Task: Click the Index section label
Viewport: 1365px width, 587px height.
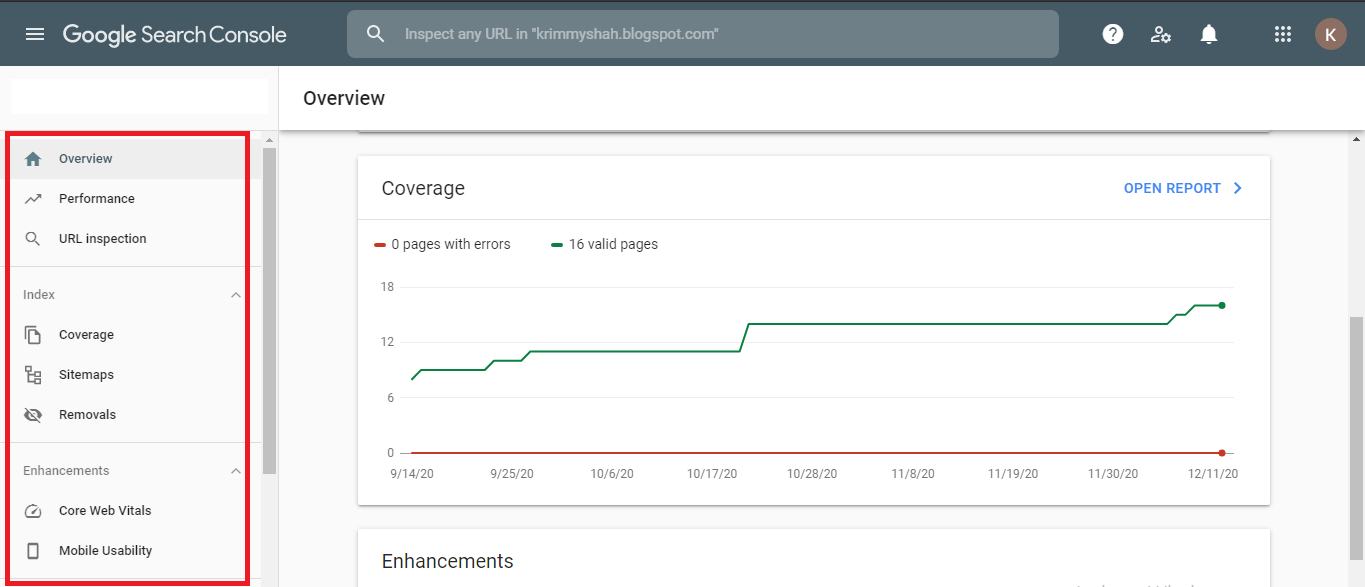Action: [x=39, y=295]
